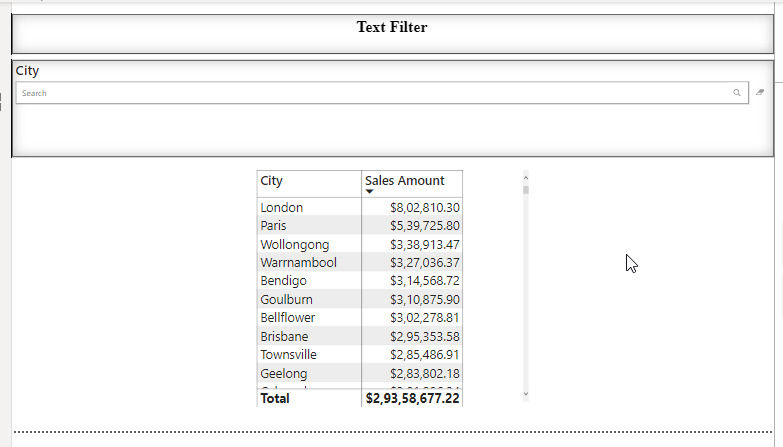Click Geelong in the City column
Screen dimensions: 783x447
click(x=284, y=373)
